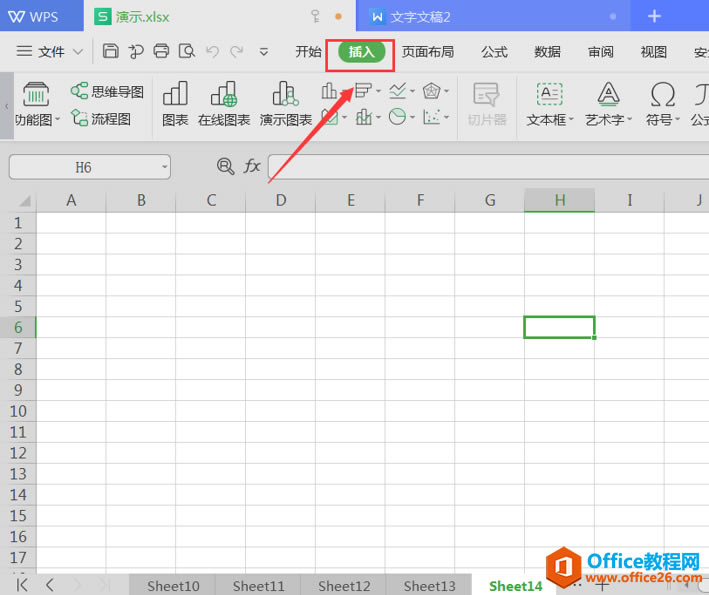709x595 pixels.
Task: Open the 审阅 ribbon tab
Action: 600,52
